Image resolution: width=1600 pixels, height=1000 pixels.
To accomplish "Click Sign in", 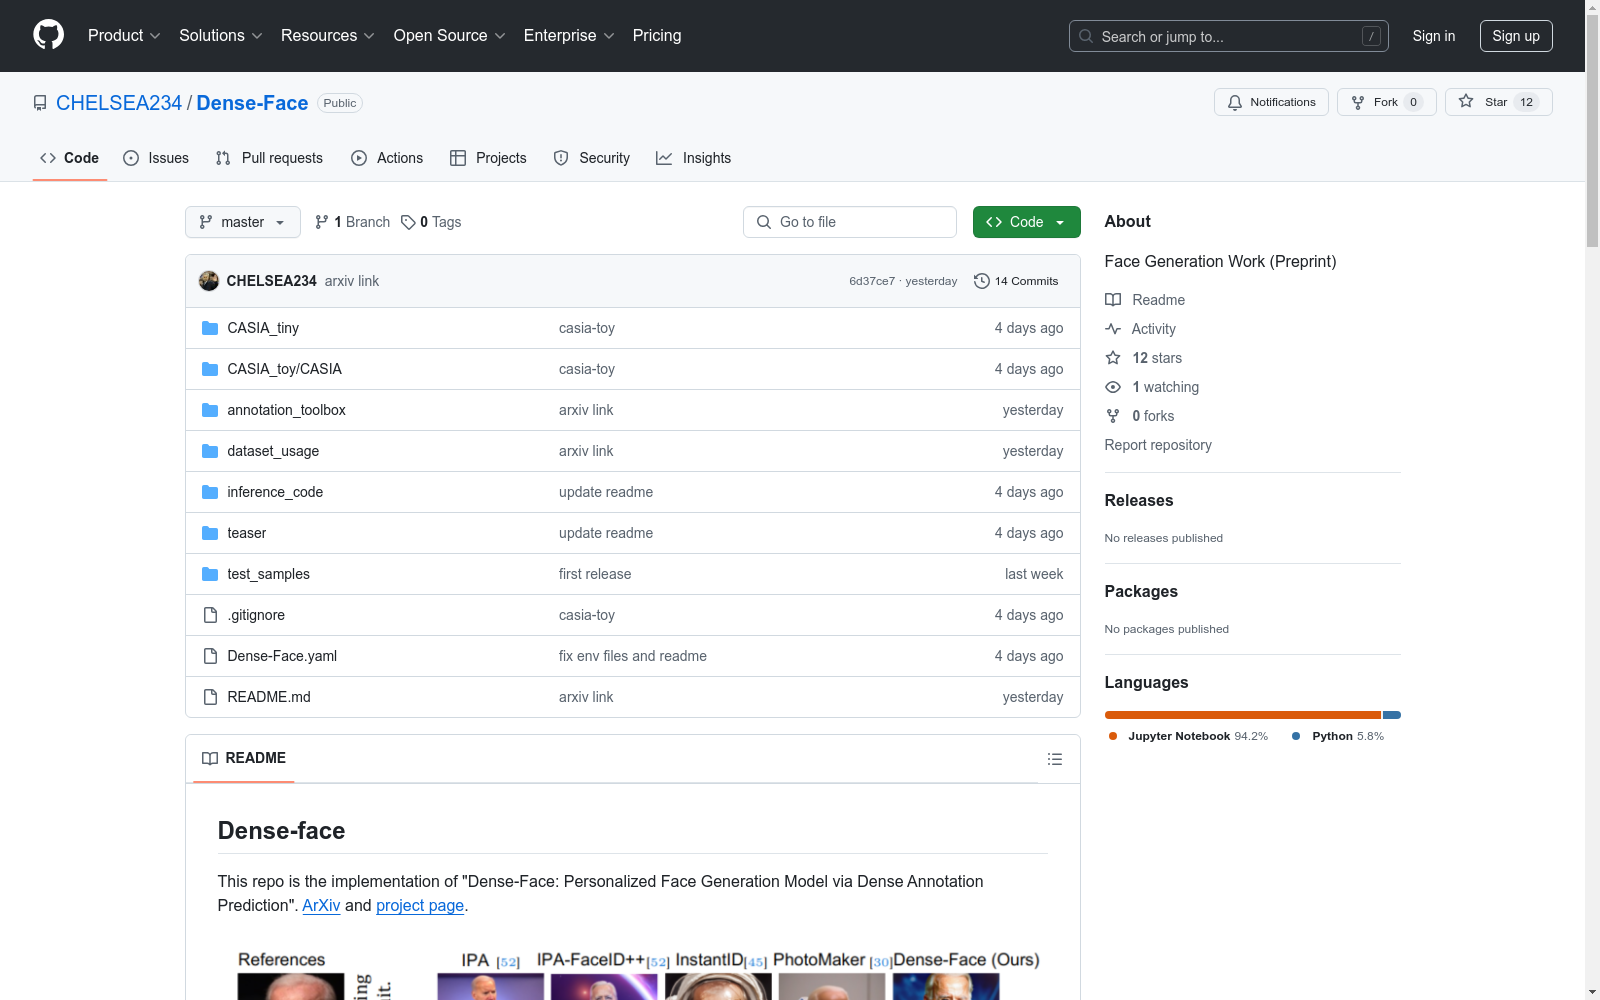I will pyautogui.click(x=1434, y=36).
